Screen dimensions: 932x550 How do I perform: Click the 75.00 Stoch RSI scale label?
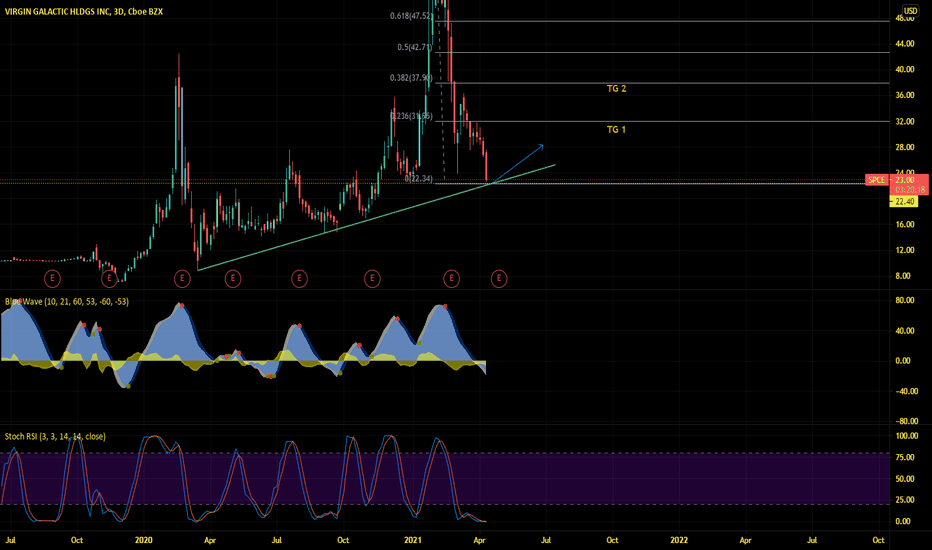[905, 457]
